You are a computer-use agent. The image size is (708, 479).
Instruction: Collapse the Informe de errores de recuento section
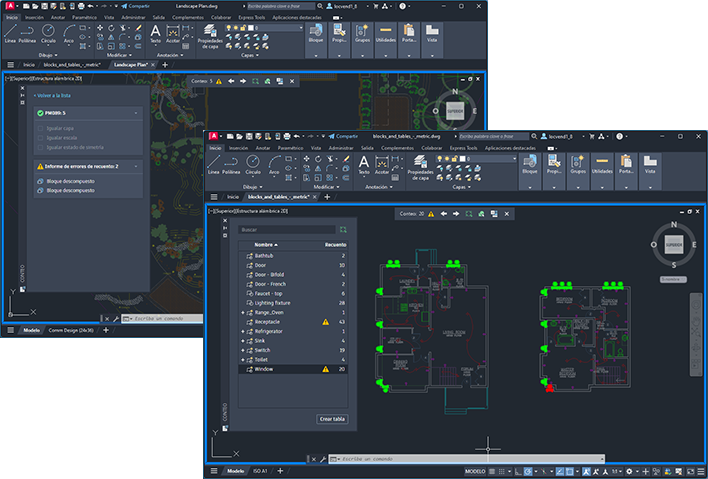pos(136,167)
